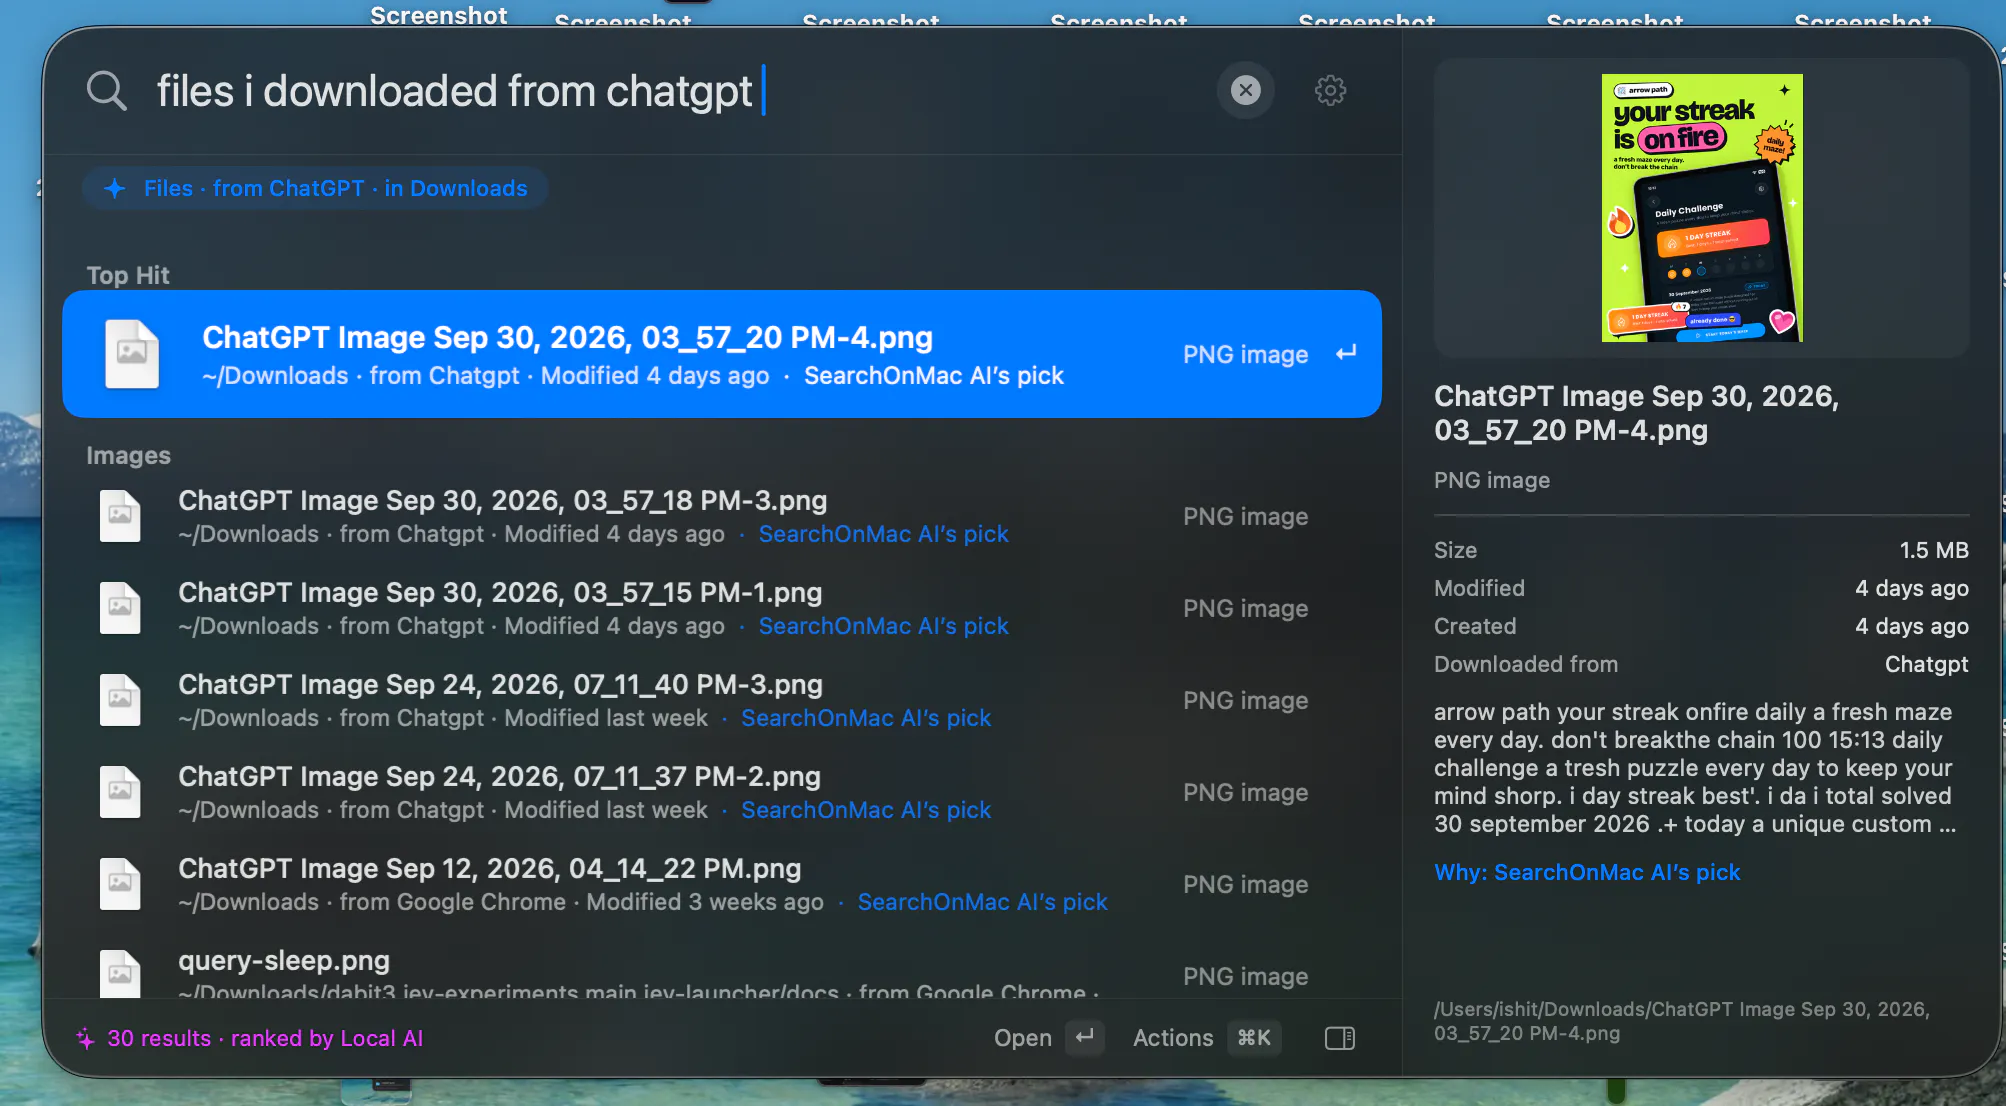Screen dimensions: 2006x1106
Task: Click SearchOnMac AI's pick link on 03_57_15 PM-1 row
Action: tap(883, 626)
